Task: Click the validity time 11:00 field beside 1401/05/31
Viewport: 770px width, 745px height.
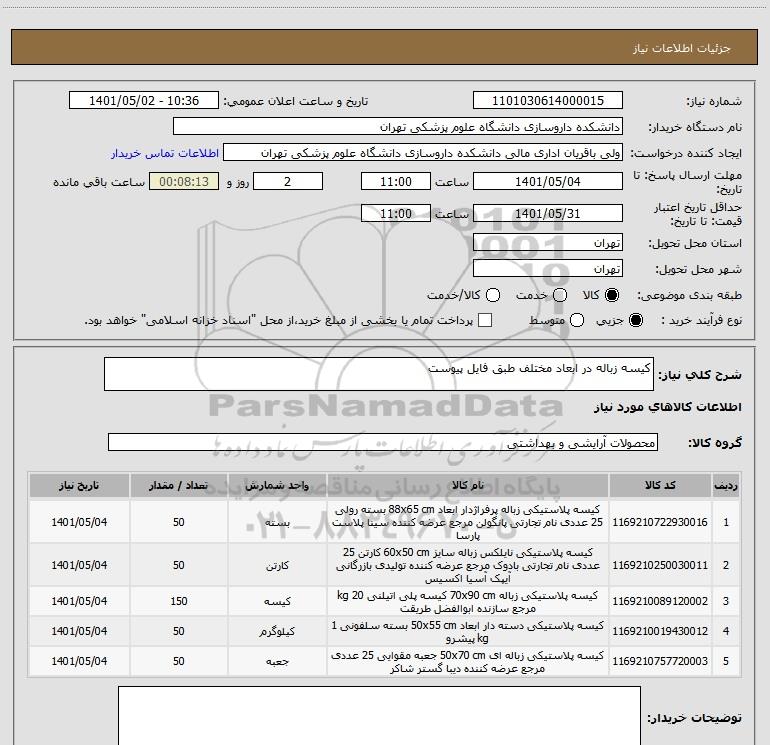Action: (396, 213)
